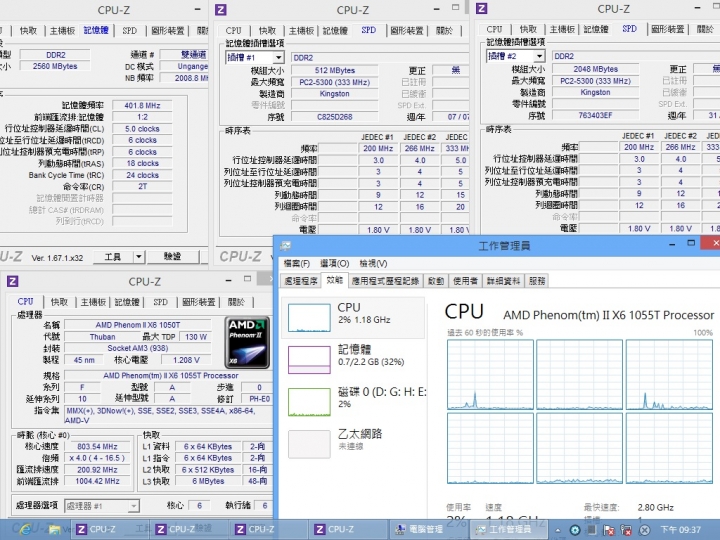Open File Explorer folder icon on taskbar
This screenshot has width=720, height=540.
click(x=55, y=529)
